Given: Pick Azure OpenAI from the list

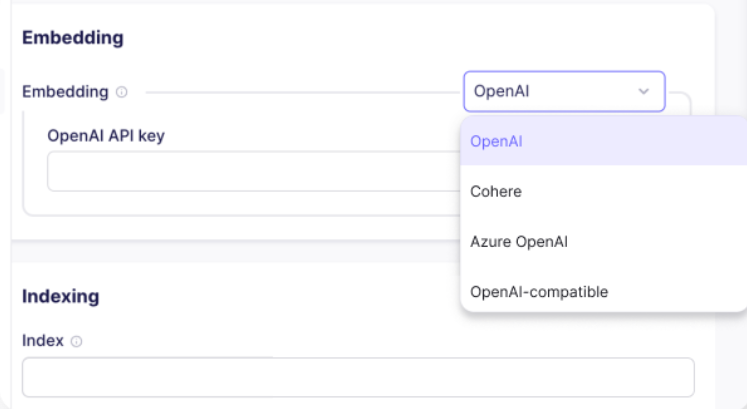Looking at the screenshot, I should coord(604,241).
